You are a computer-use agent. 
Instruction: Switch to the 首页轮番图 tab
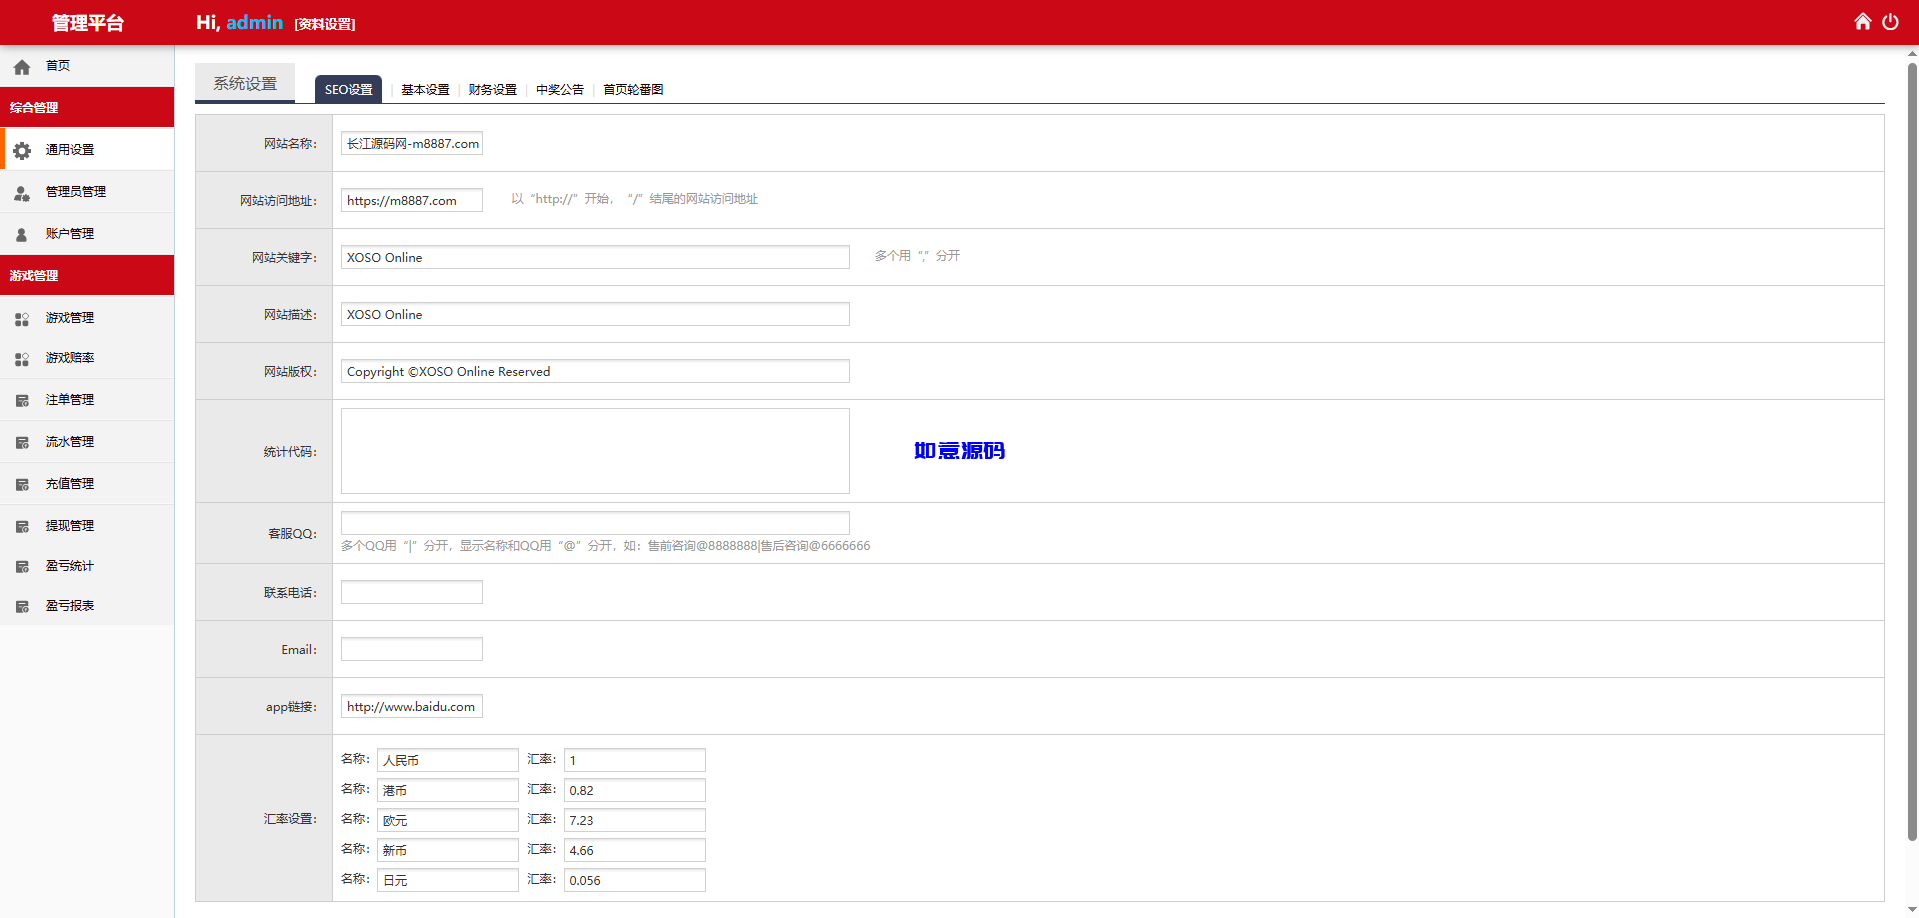(633, 89)
